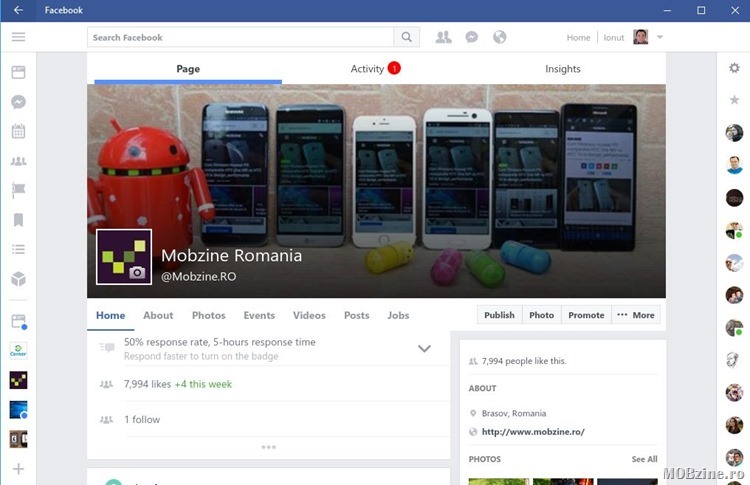This screenshot has height=485, width=750.
Task: Open the hamburger menu
Action: coord(18,37)
